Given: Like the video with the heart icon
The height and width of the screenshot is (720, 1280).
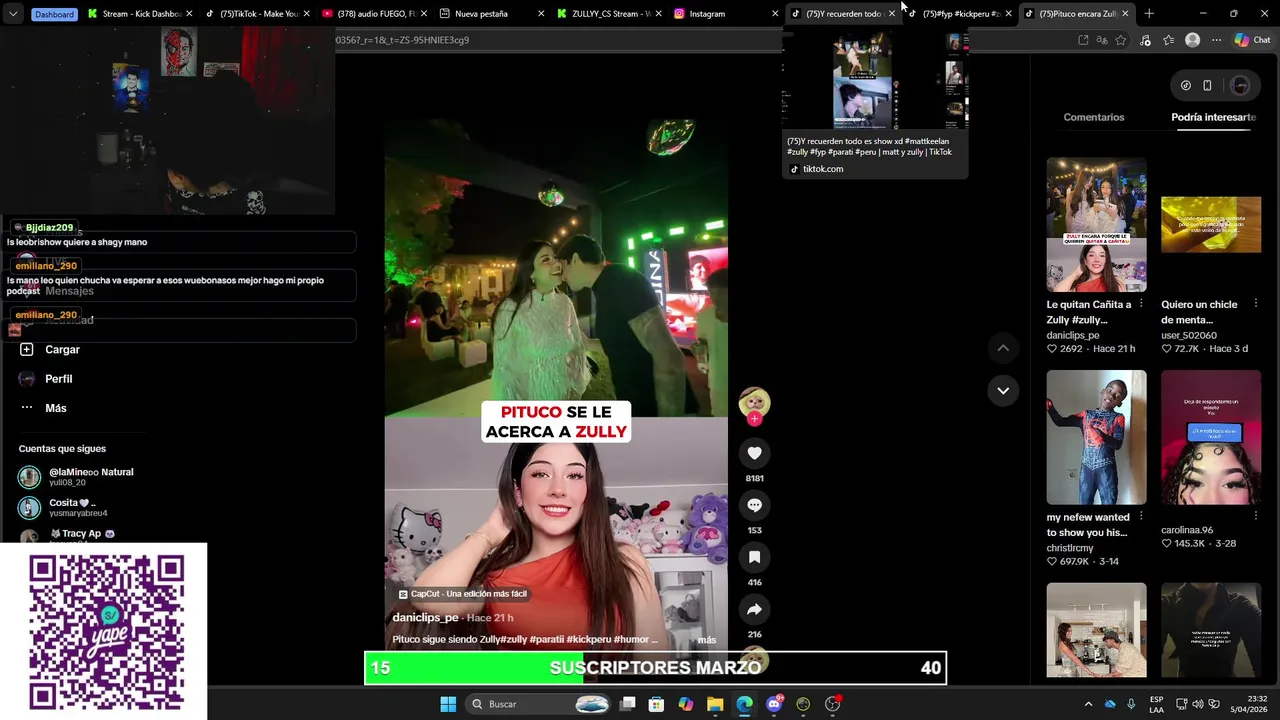Looking at the screenshot, I should pyautogui.click(x=754, y=453).
